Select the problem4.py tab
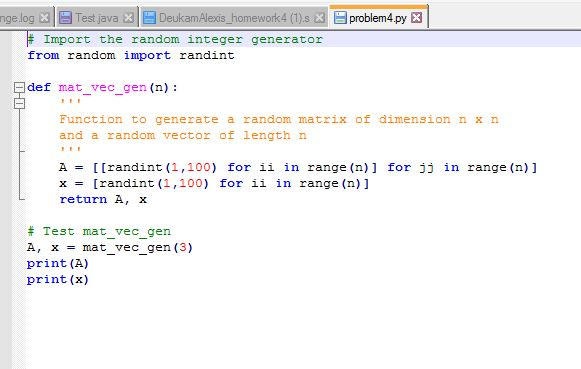 (378, 17)
